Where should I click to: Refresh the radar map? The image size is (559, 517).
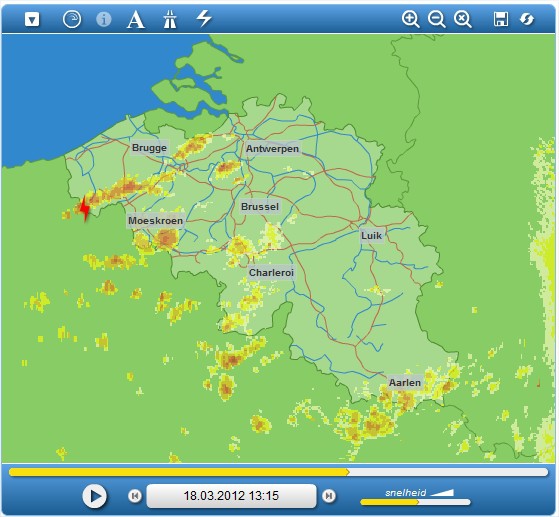point(527,19)
